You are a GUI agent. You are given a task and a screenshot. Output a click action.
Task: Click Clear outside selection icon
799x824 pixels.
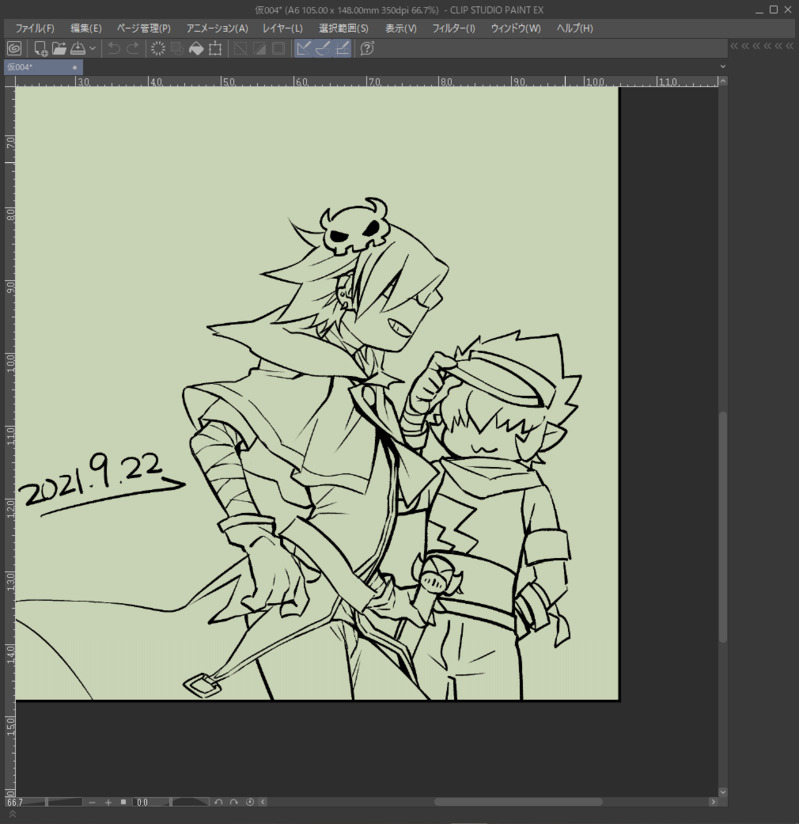[177, 49]
